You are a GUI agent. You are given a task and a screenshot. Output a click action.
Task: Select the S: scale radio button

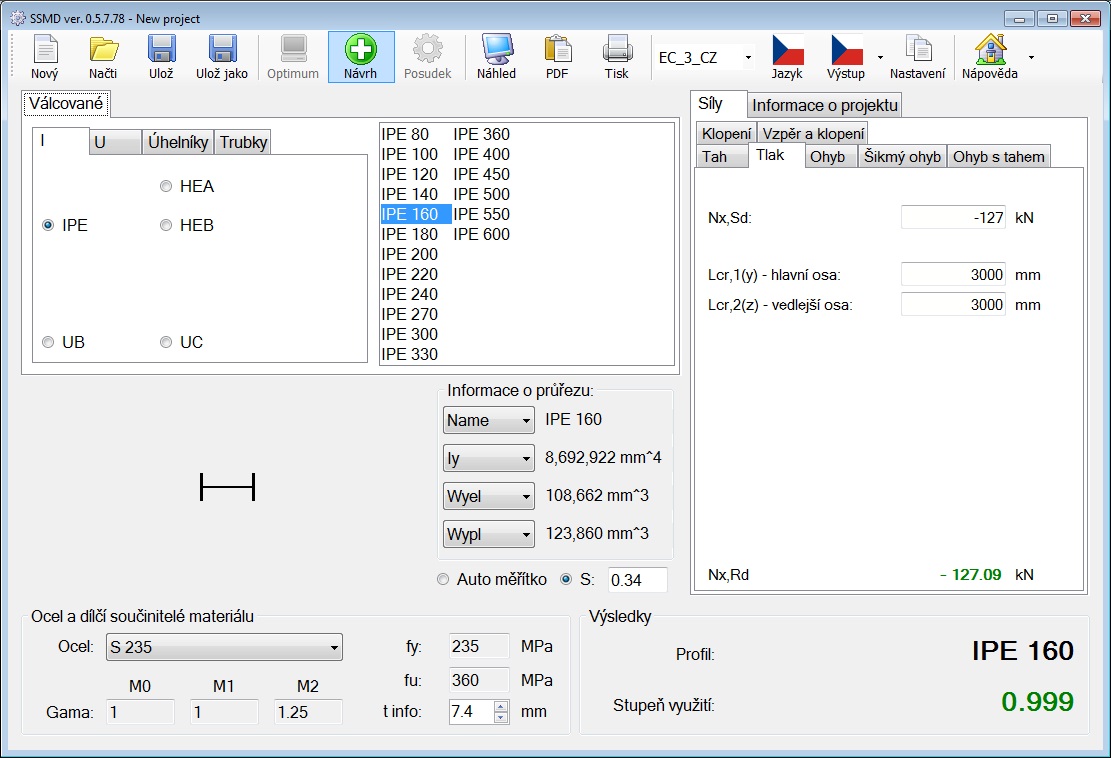pyautogui.click(x=565, y=579)
